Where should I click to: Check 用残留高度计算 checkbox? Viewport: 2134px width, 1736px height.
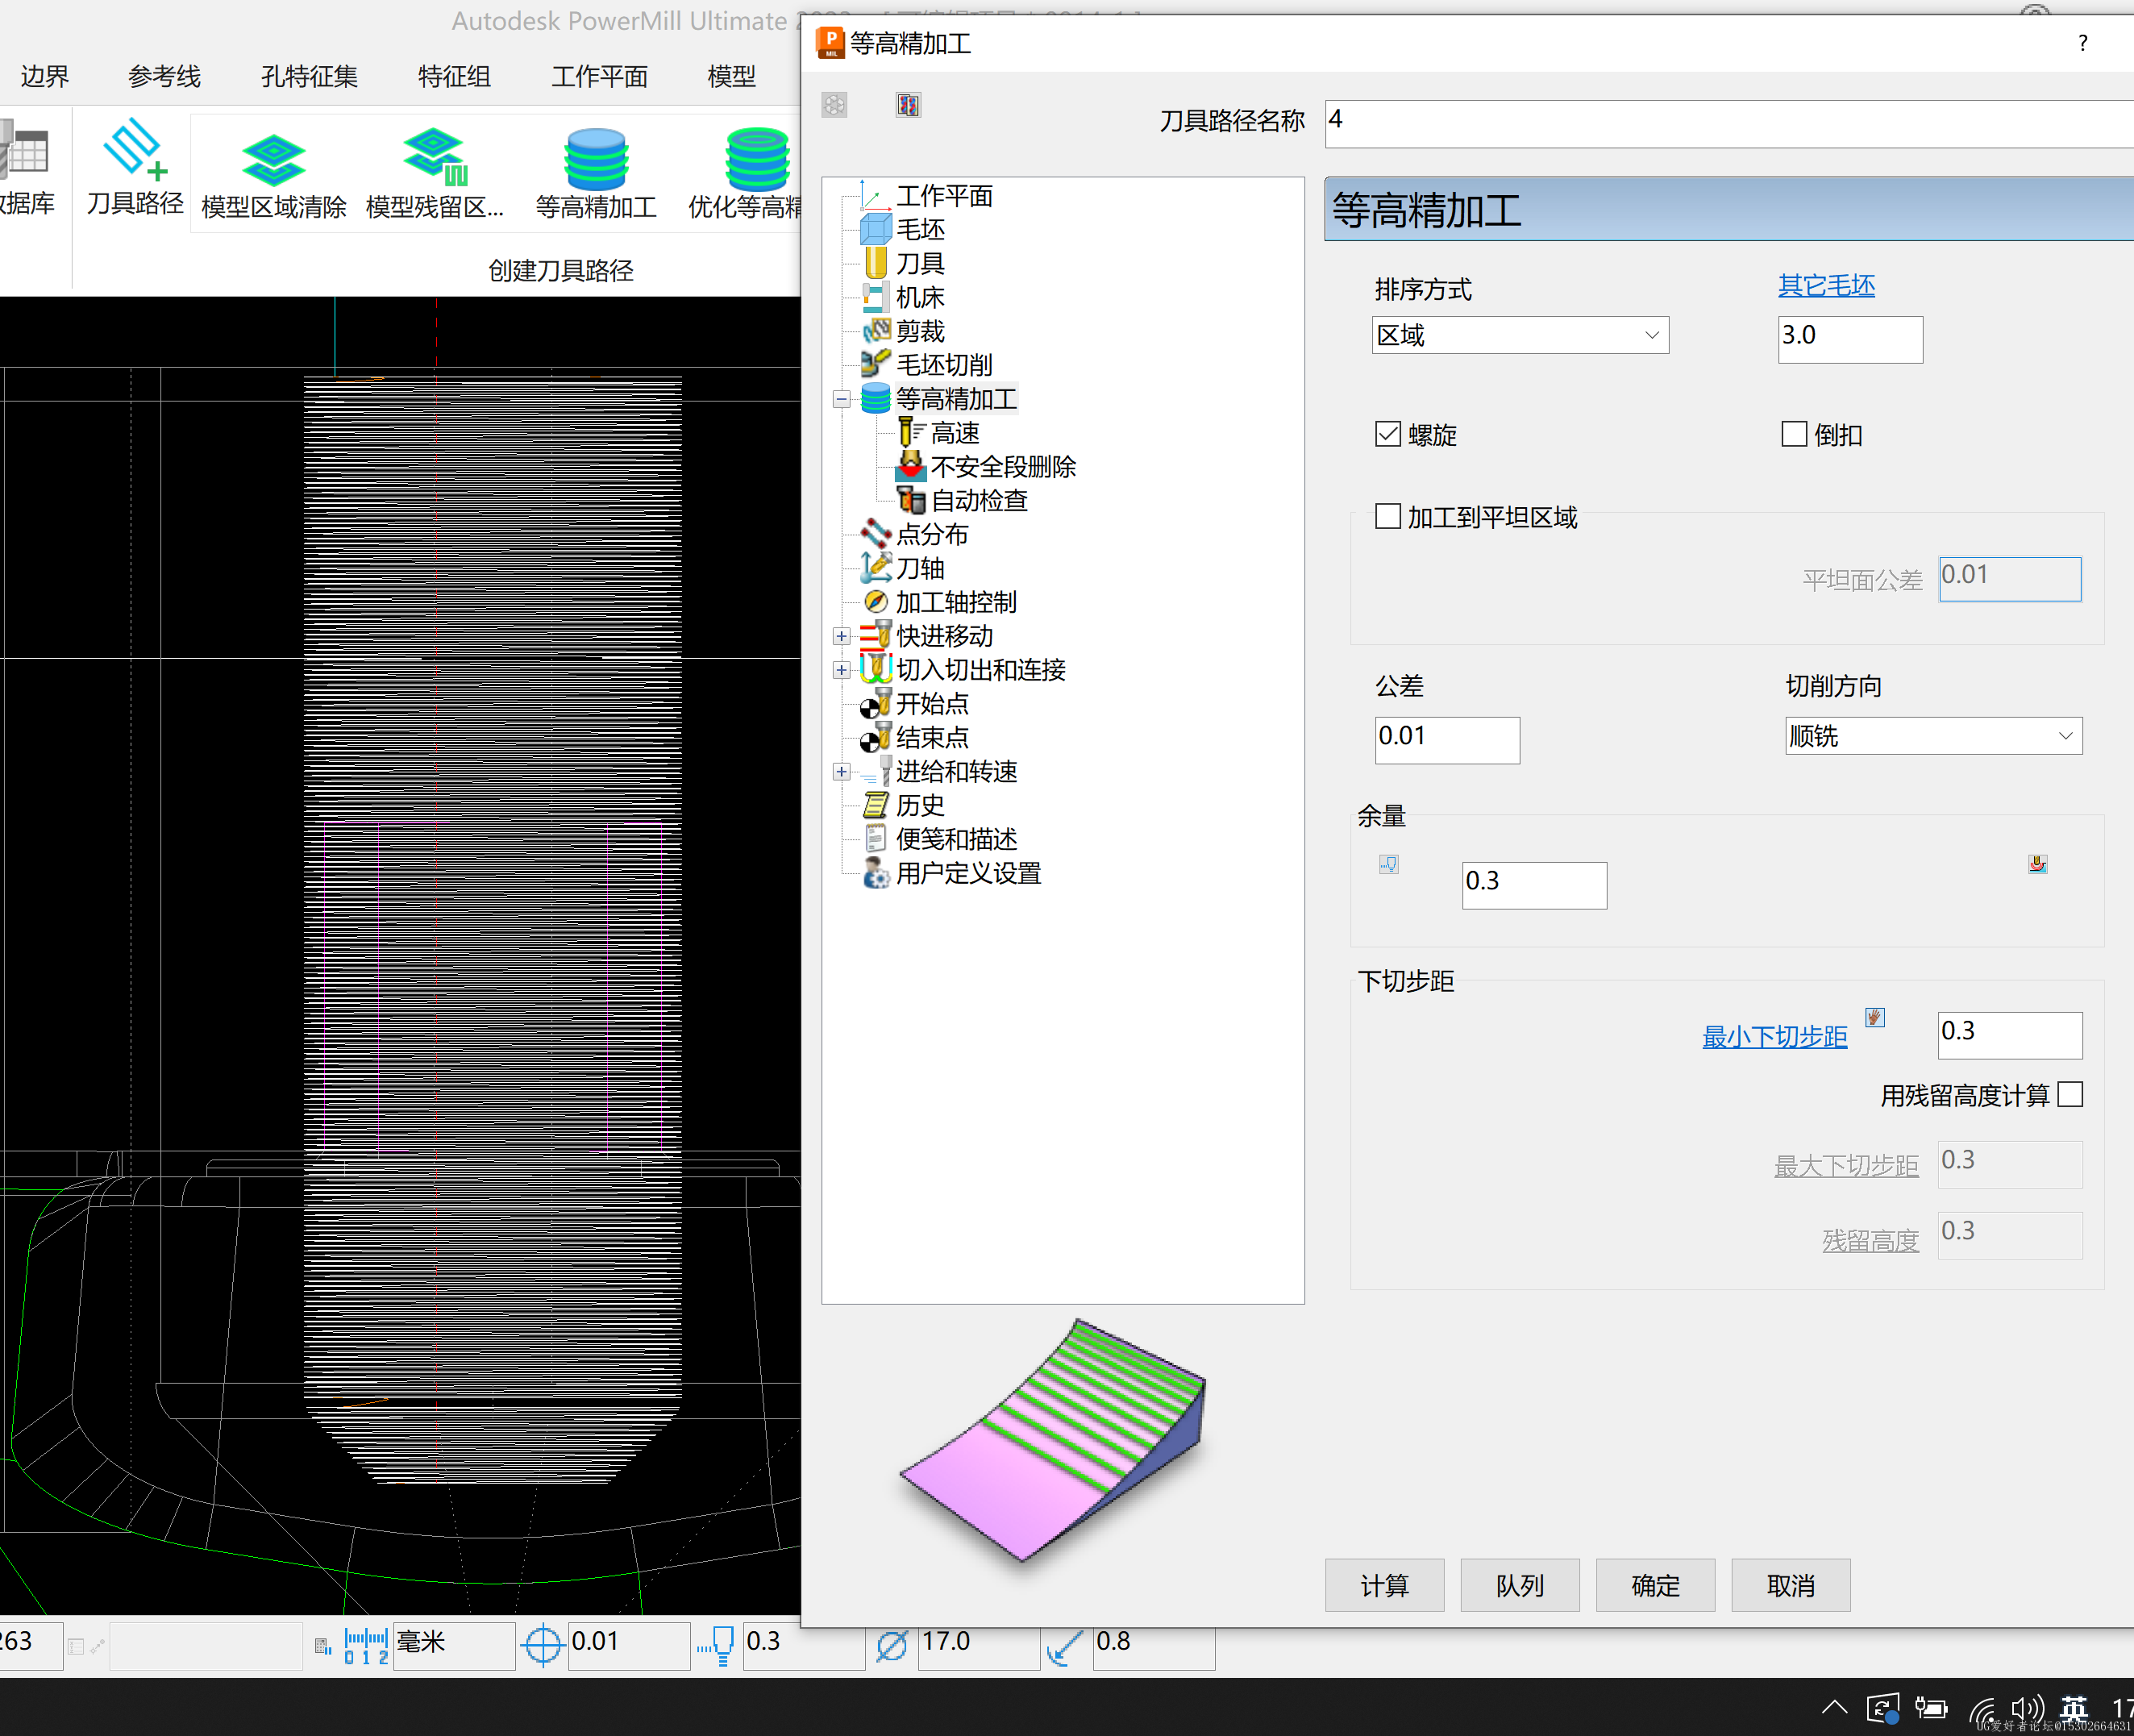coord(2070,1095)
